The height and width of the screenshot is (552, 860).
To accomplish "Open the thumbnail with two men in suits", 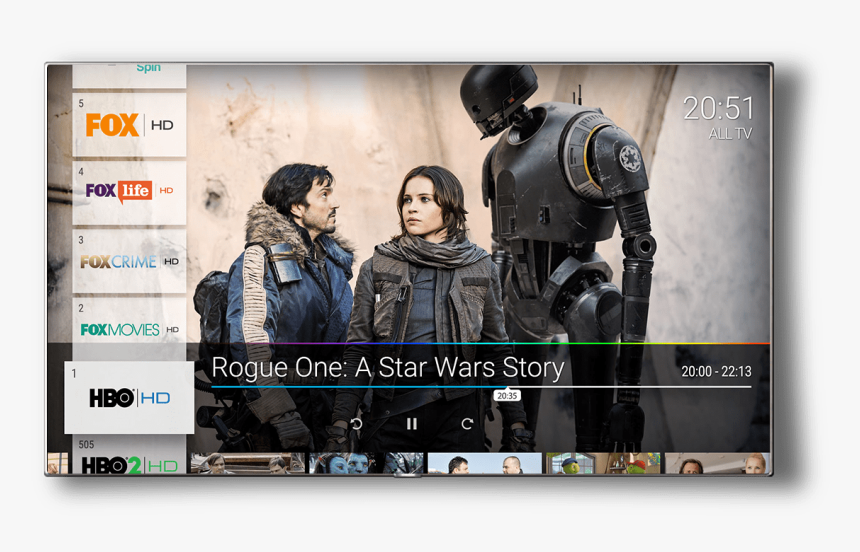I will [x=485, y=463].
